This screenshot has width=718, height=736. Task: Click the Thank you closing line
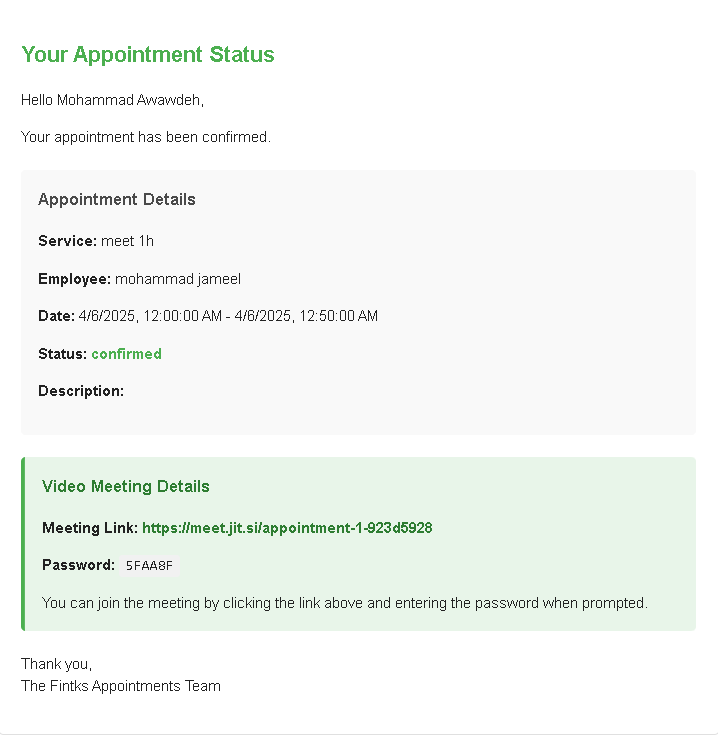[56, 664]
